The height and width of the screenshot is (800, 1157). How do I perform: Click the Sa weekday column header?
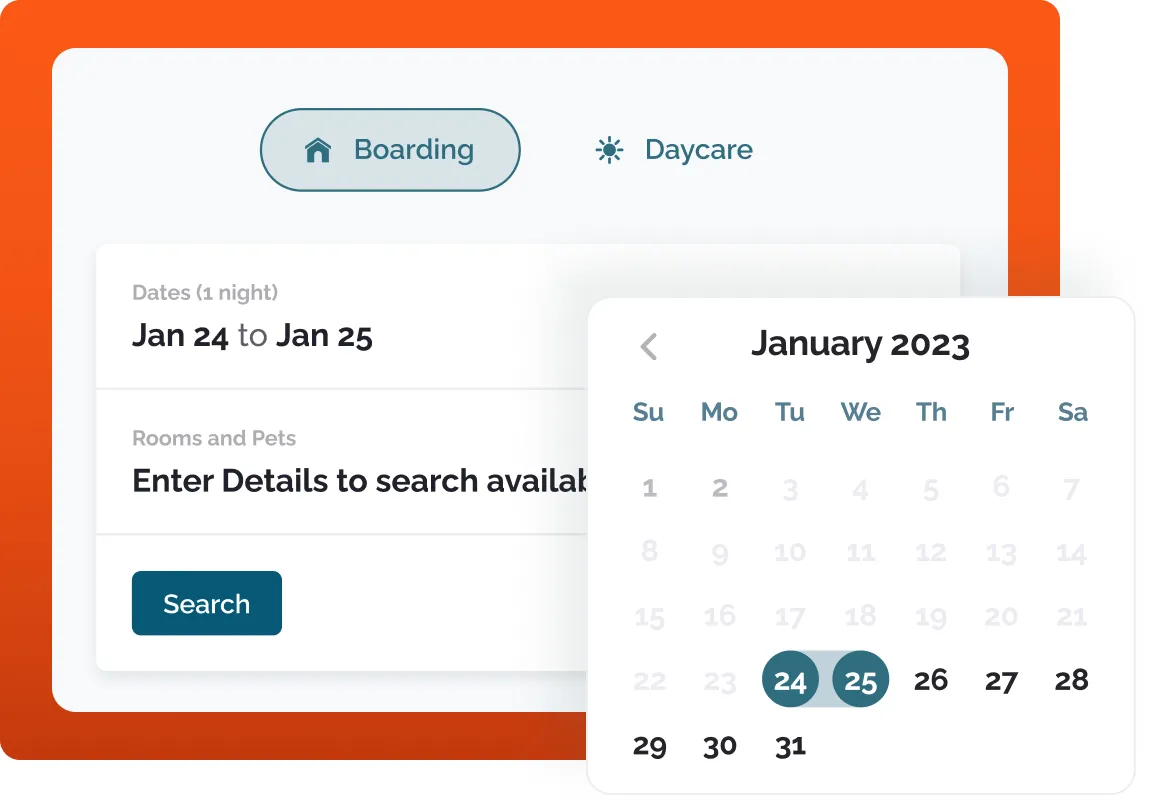pos(1071,412)
